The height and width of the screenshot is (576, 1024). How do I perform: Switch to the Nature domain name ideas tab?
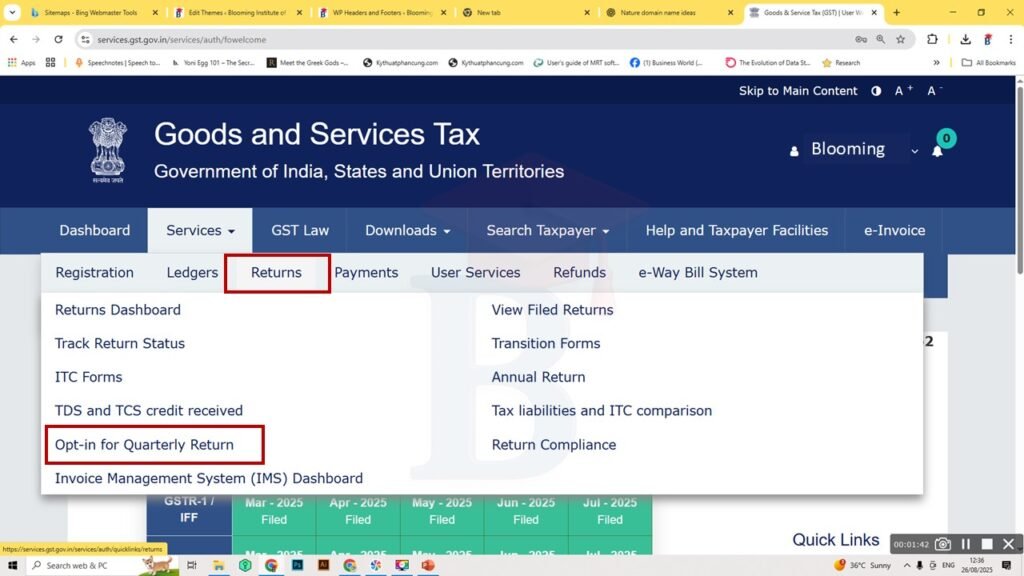(658, 12)
